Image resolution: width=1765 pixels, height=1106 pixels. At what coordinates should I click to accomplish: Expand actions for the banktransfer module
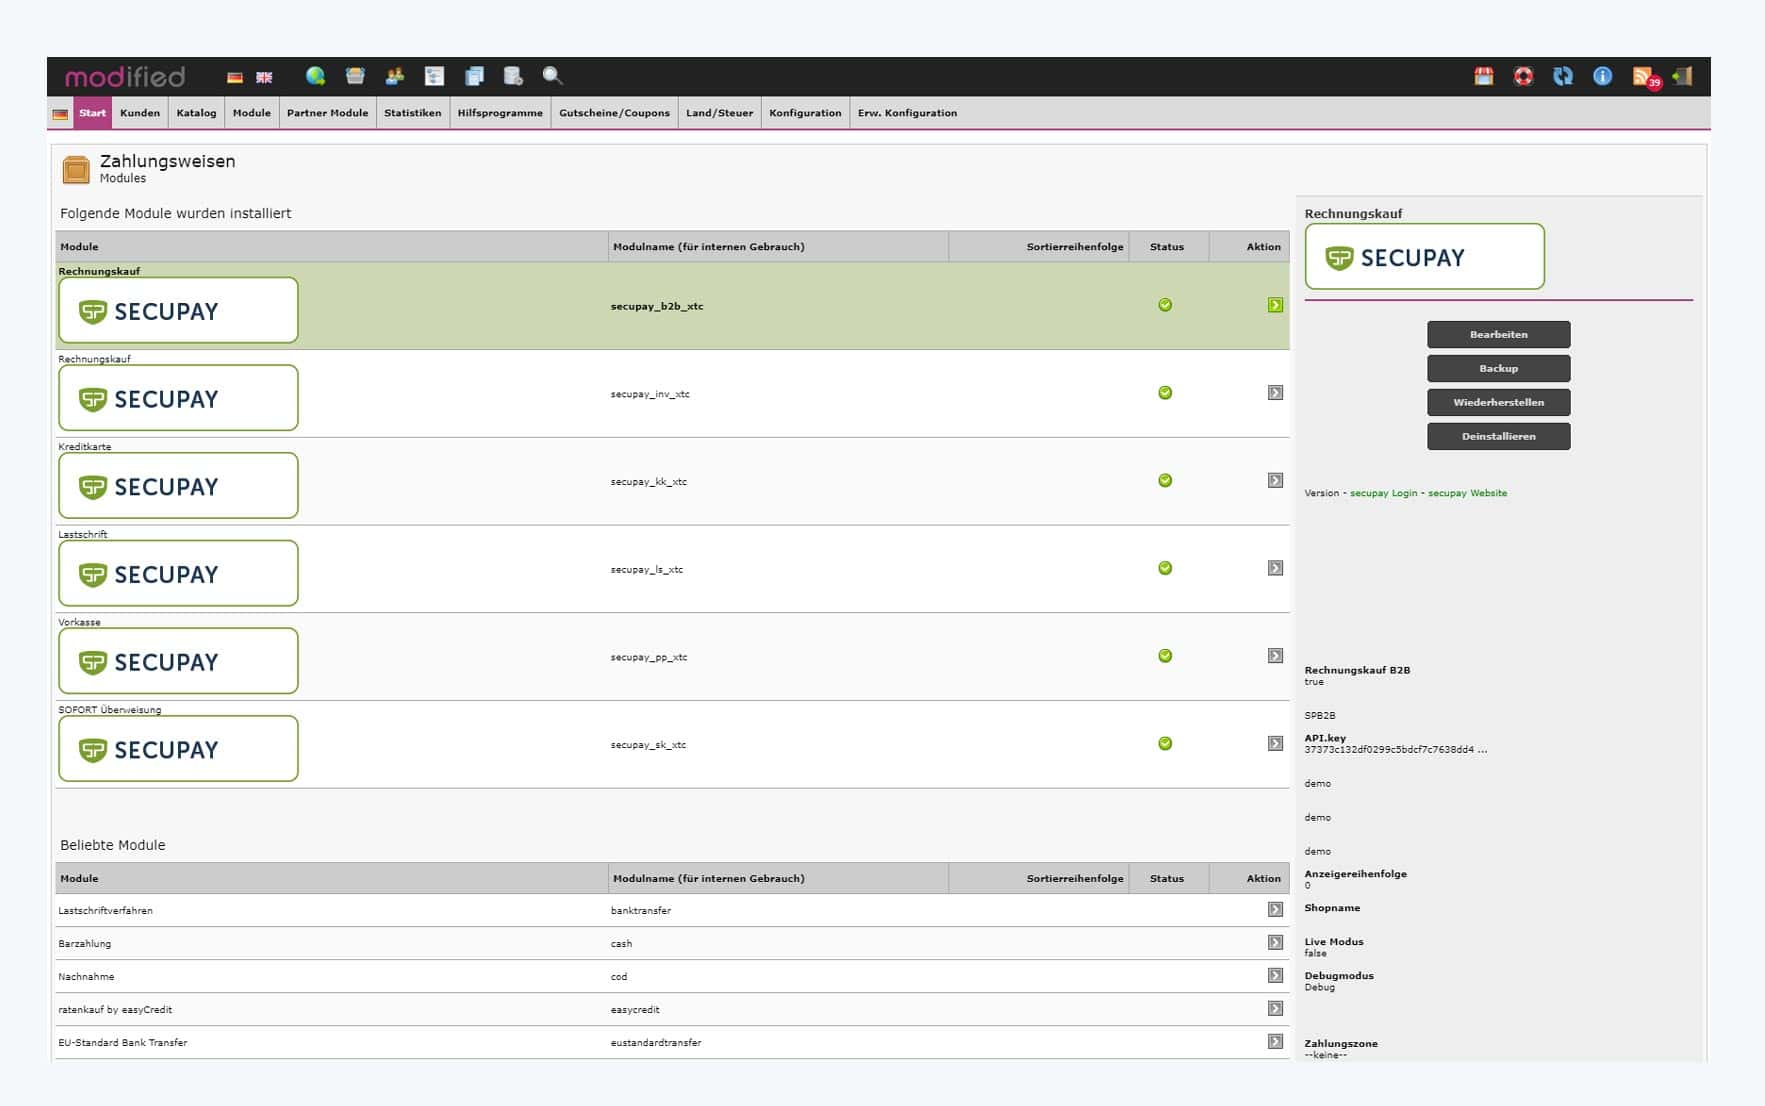click(1274, 910)
